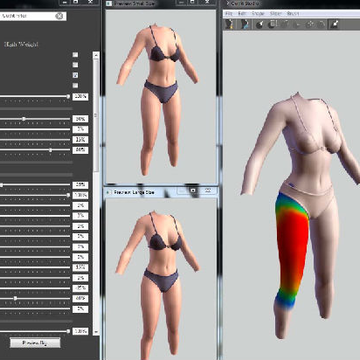Click the value box of the bottom slider
Viewport: 360px width, 360px height.
[x=80, y=331]
